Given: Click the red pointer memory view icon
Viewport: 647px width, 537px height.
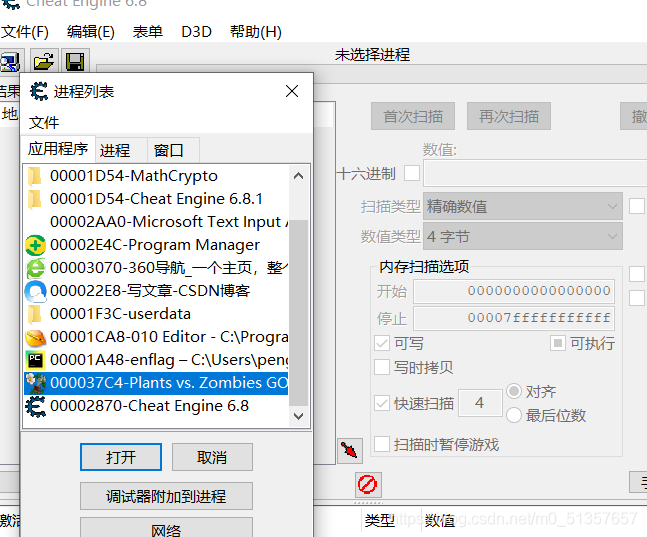Looking at the screenshot, I should coord(349,451).
